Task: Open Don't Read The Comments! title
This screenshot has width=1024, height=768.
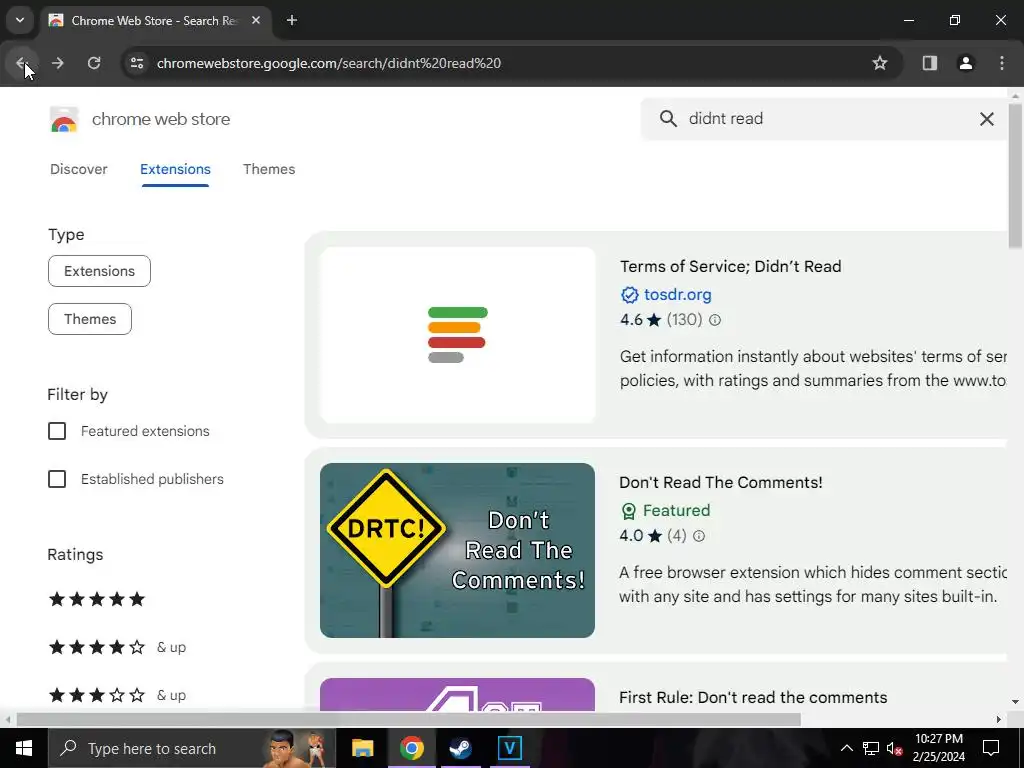Action: point(720,483)
